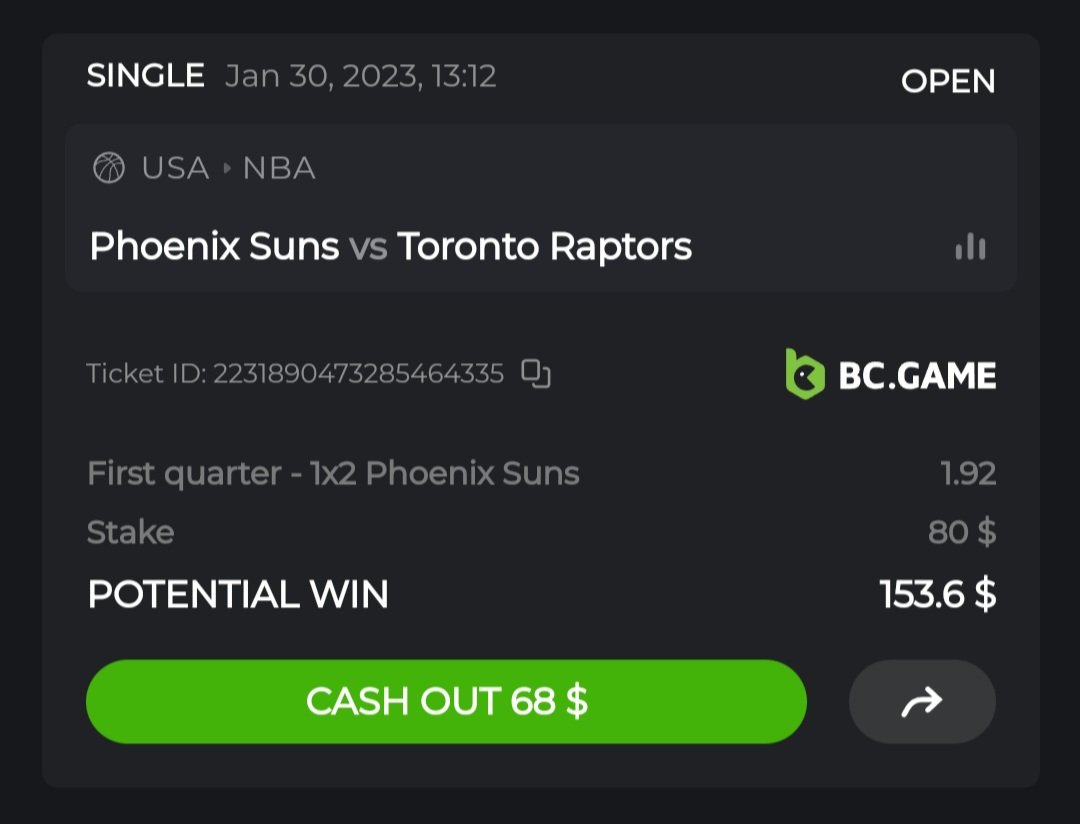Click the POTENTIAL WIN label
This screenshot has width=1080, height=824.
click(238, 595)
